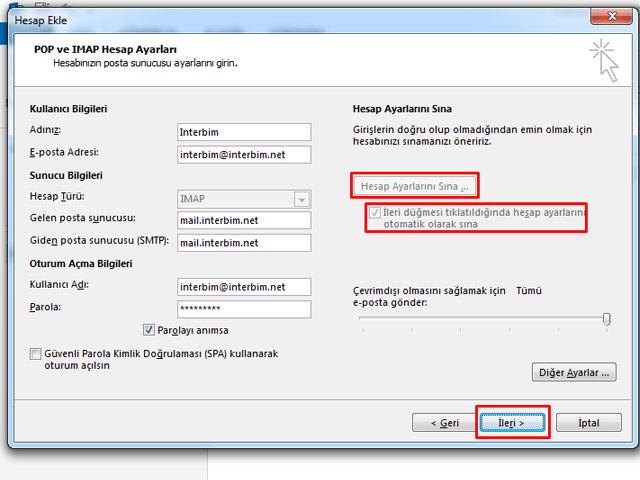
Task: Enable Güvenli Parola Kimlik Doğrulaması (SPA) checkbox
Action: pos(36,354)
